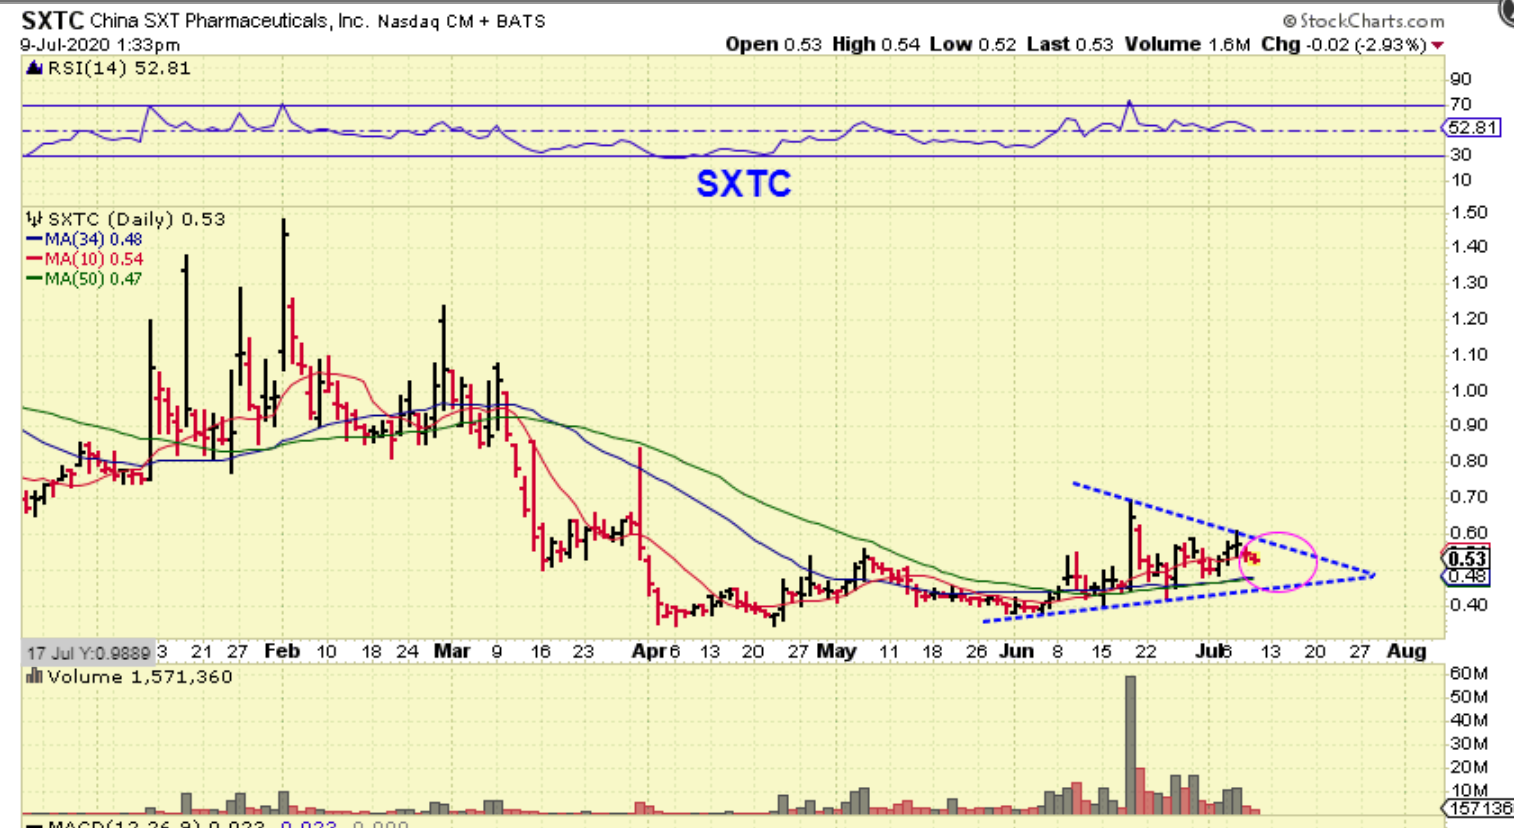This screenshot has width=1514, height=828.
Task: Click the 50M volume axis label
Action: (x=1469, y=697)
